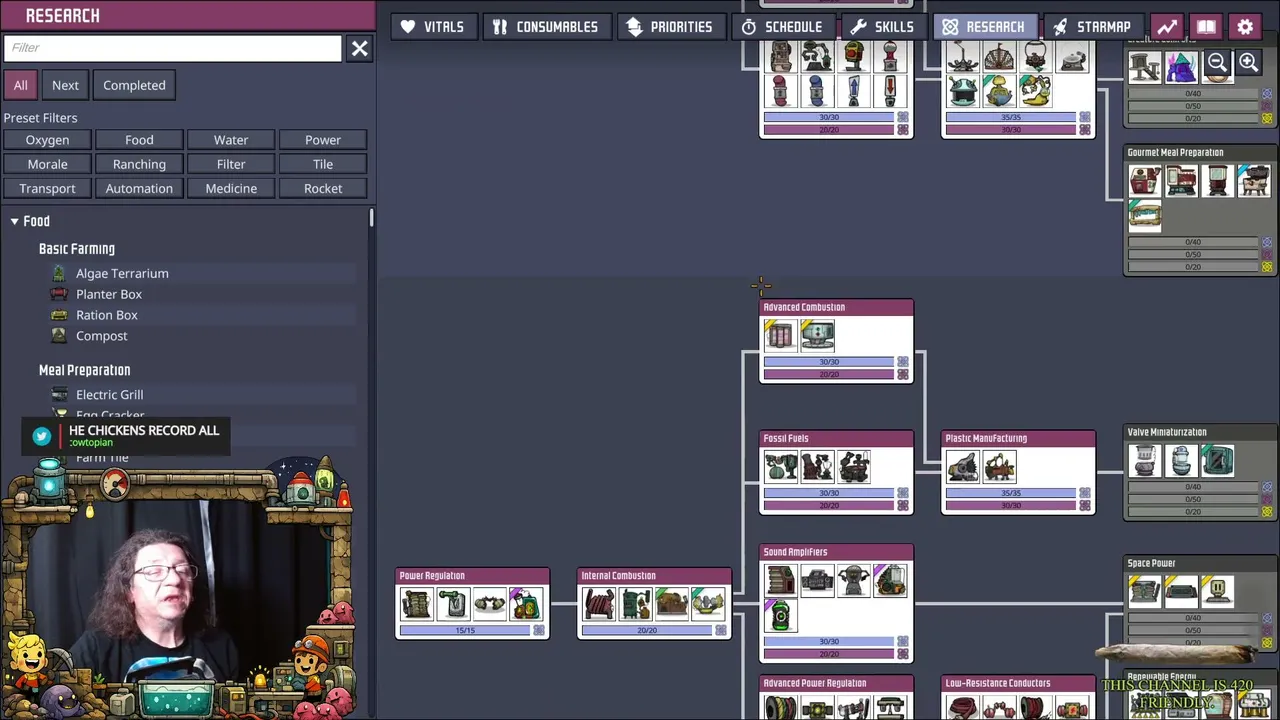Focus the research Filter text field
1280x720 pixels.
coord(172,48)
